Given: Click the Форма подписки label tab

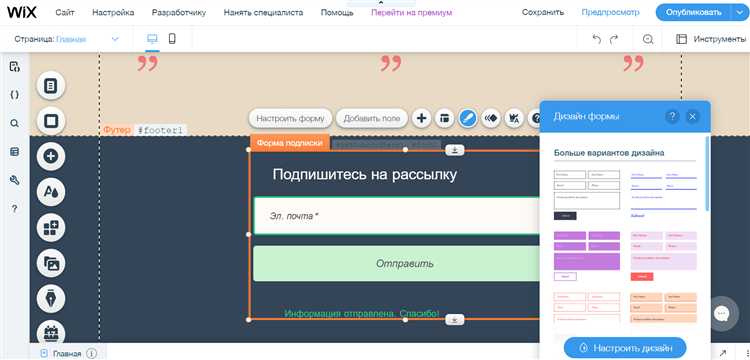Looking at the screenshot, I should 289,143.
